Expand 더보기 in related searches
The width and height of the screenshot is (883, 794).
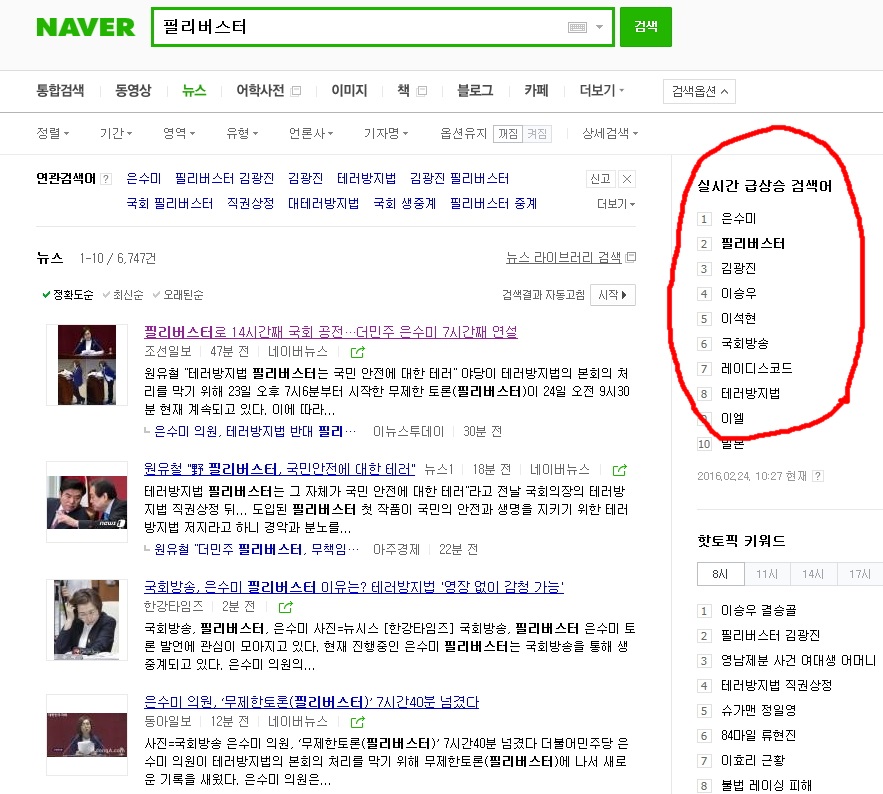(x=616, y=204)
